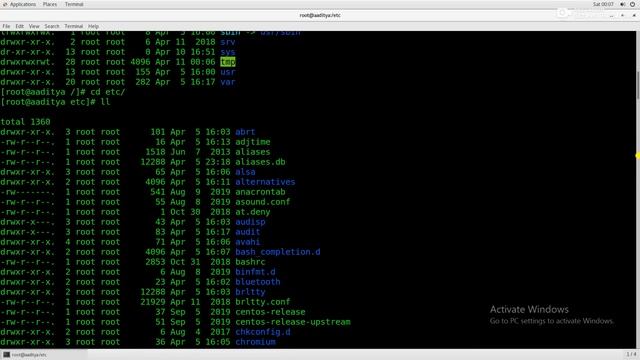Click the avahi directory name
The image size is (640, 360).
(x=247, y=242)
